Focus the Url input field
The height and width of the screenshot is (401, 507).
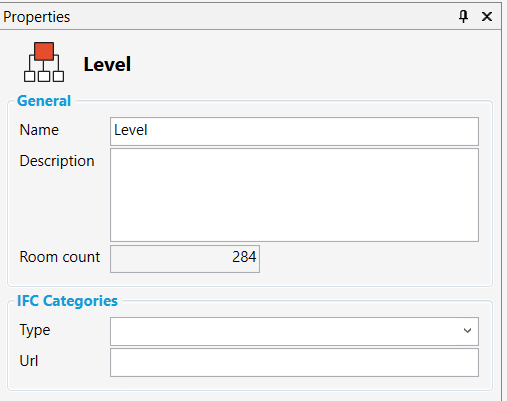click(294, 362)
